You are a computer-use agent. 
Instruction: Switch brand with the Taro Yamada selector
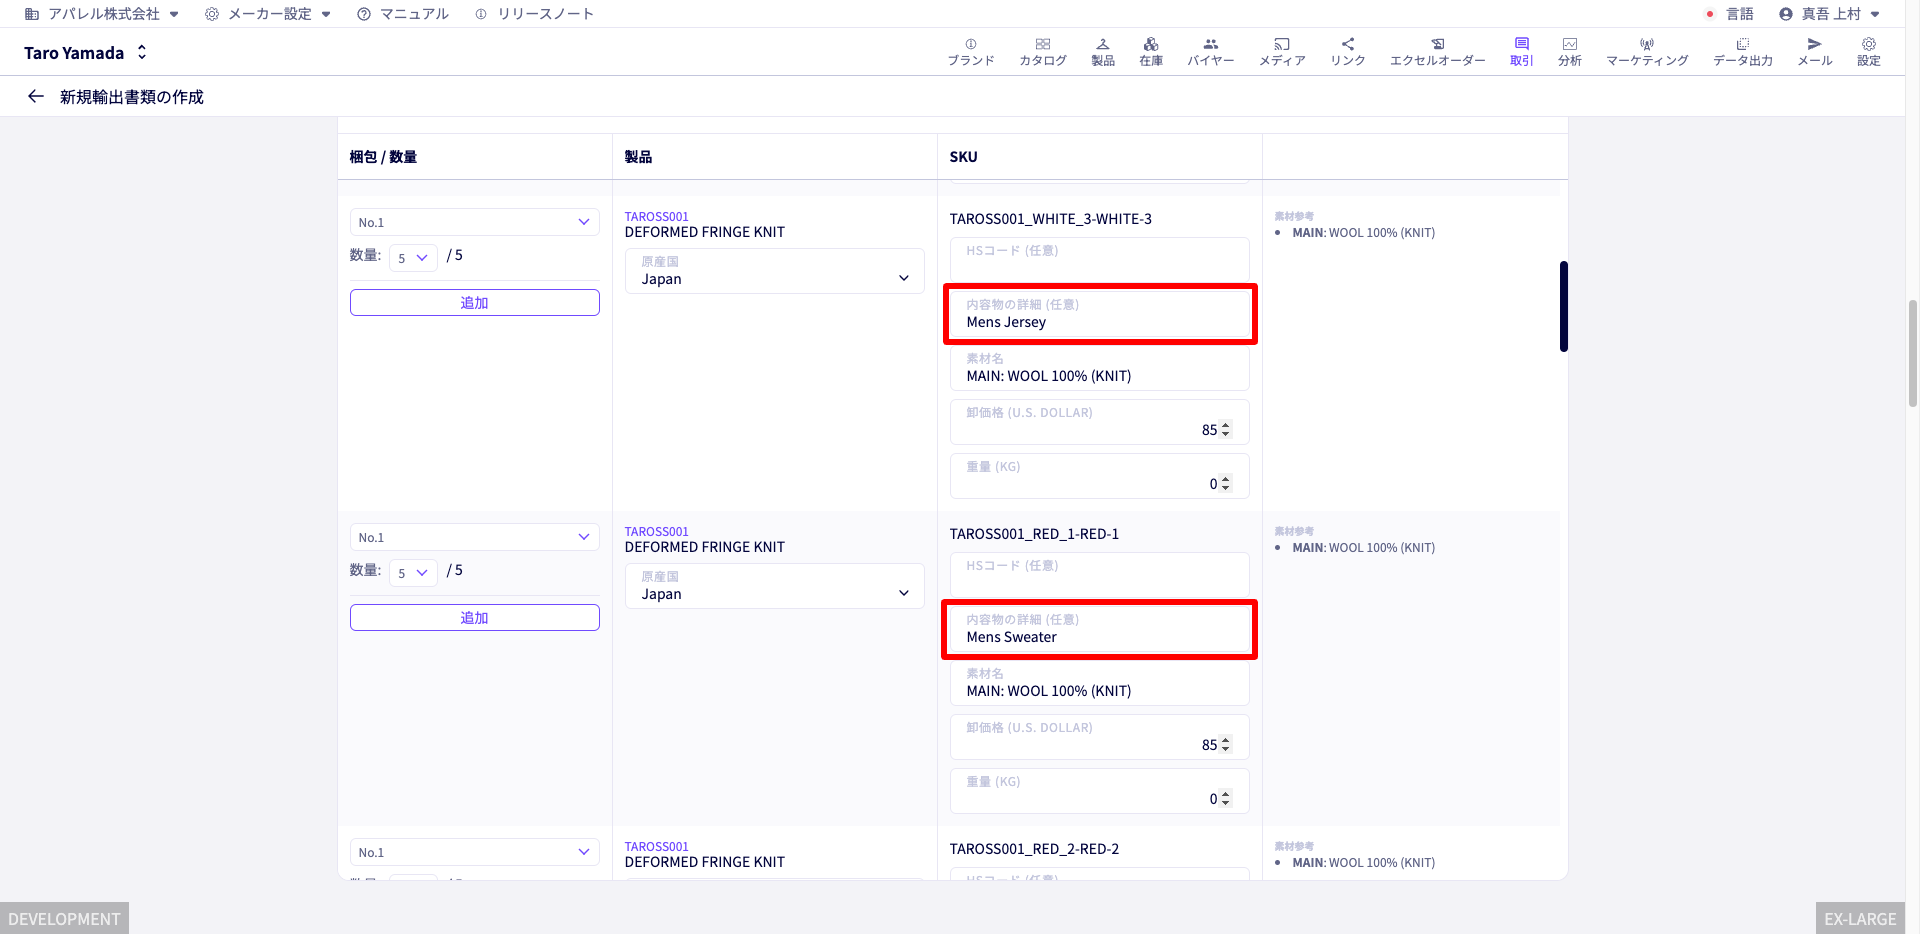pos(86,52)
